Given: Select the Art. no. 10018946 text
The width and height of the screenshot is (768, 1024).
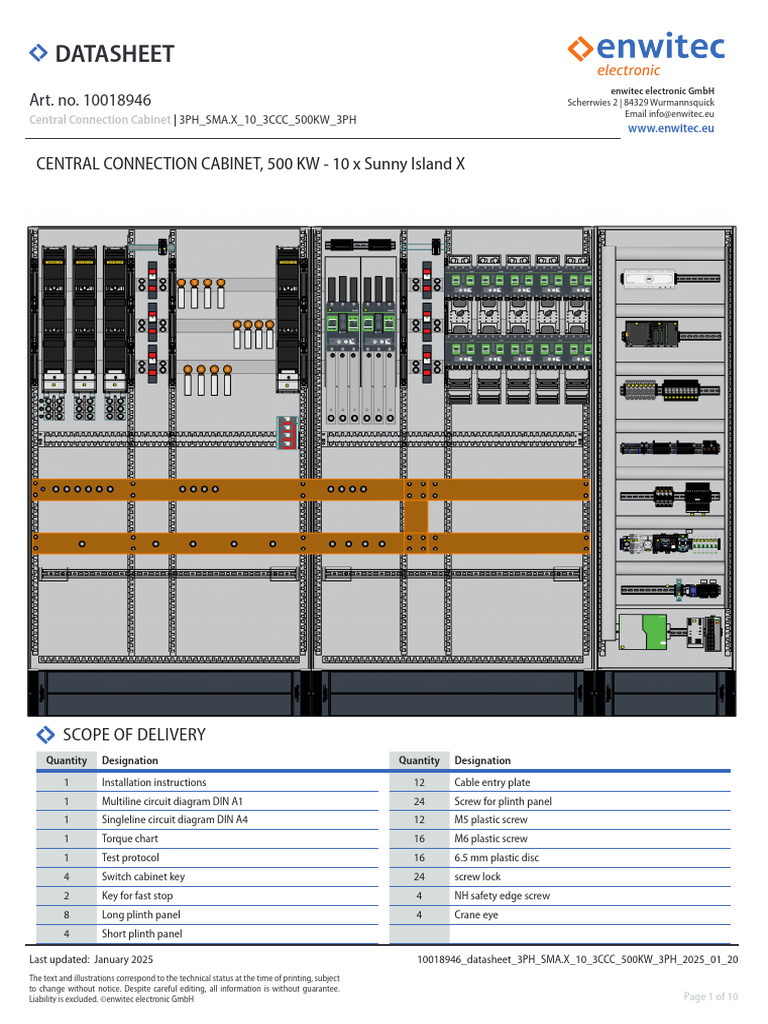Looking at the screenshot, I should [x=90, y=100].
